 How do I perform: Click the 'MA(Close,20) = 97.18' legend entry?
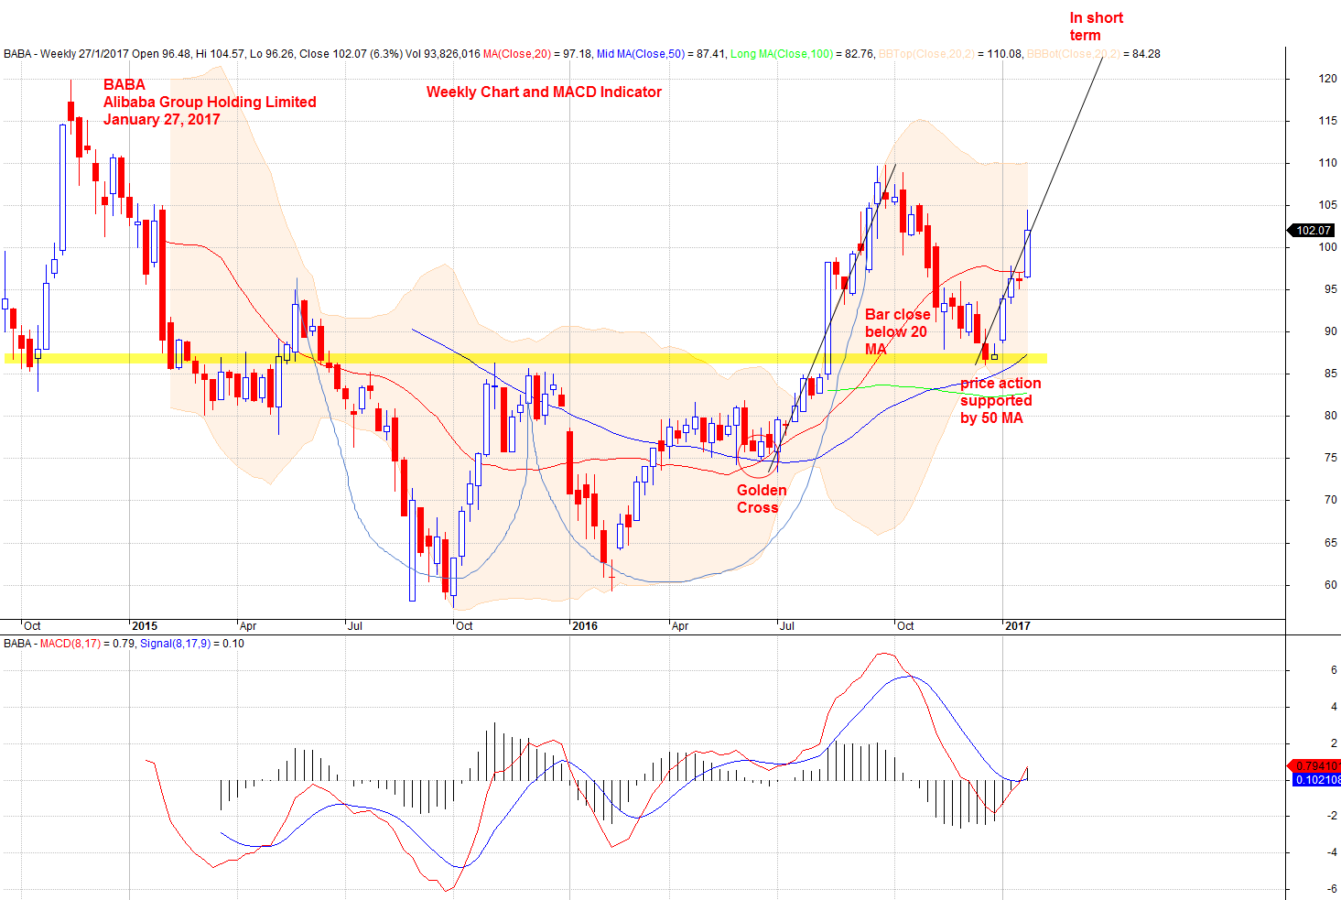point(537,54)
